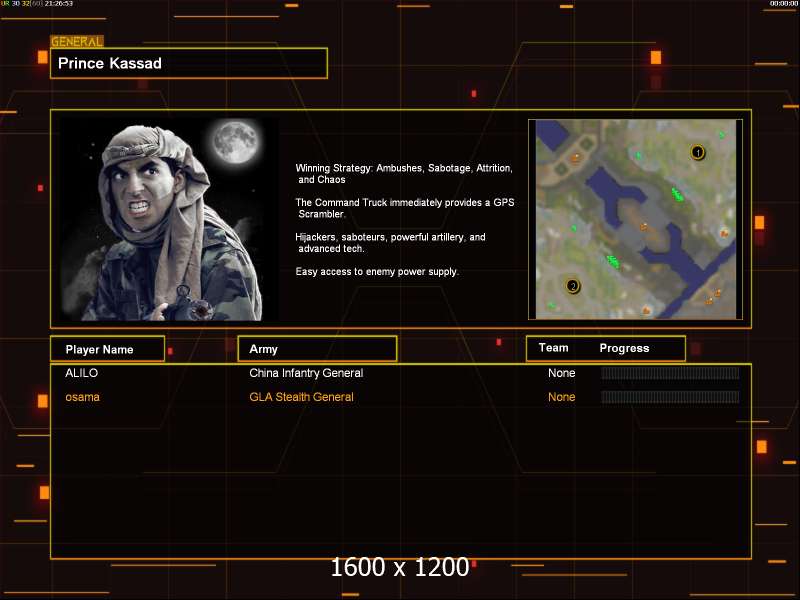
Task: Click the 00:00:00 timer in top-right corner
Action: coord(777,4)
